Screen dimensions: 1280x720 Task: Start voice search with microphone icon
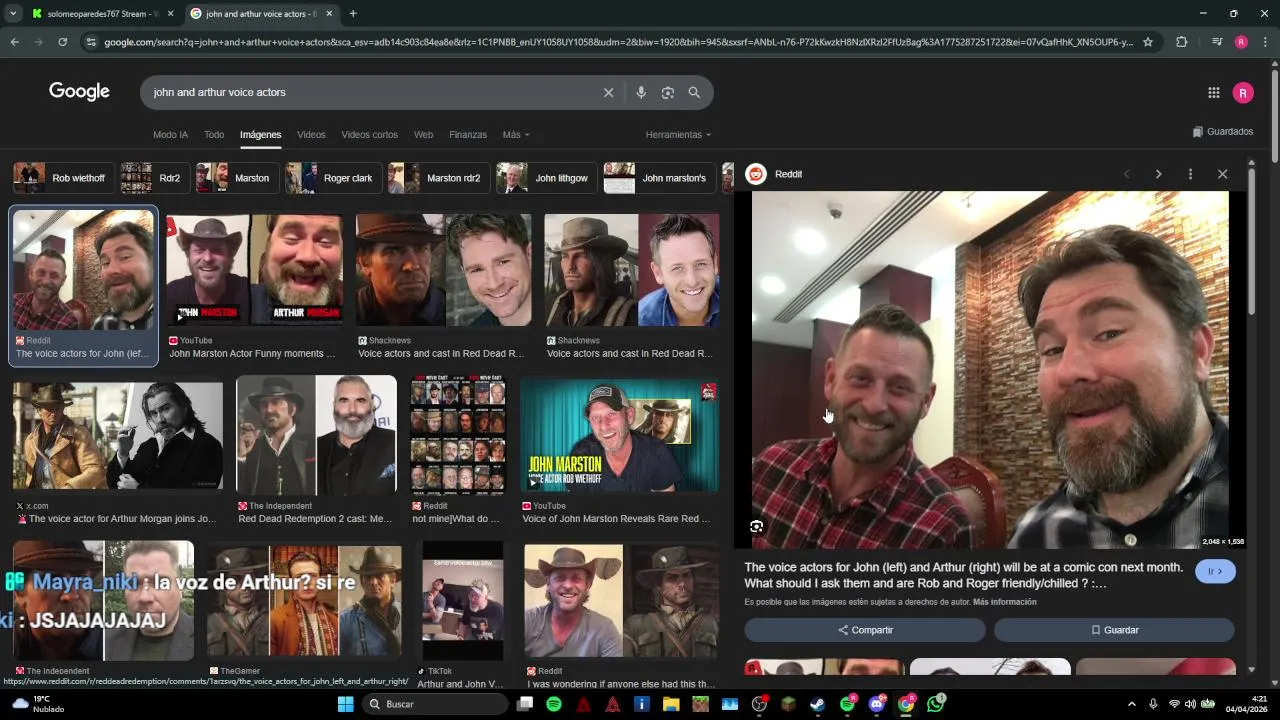641,92
